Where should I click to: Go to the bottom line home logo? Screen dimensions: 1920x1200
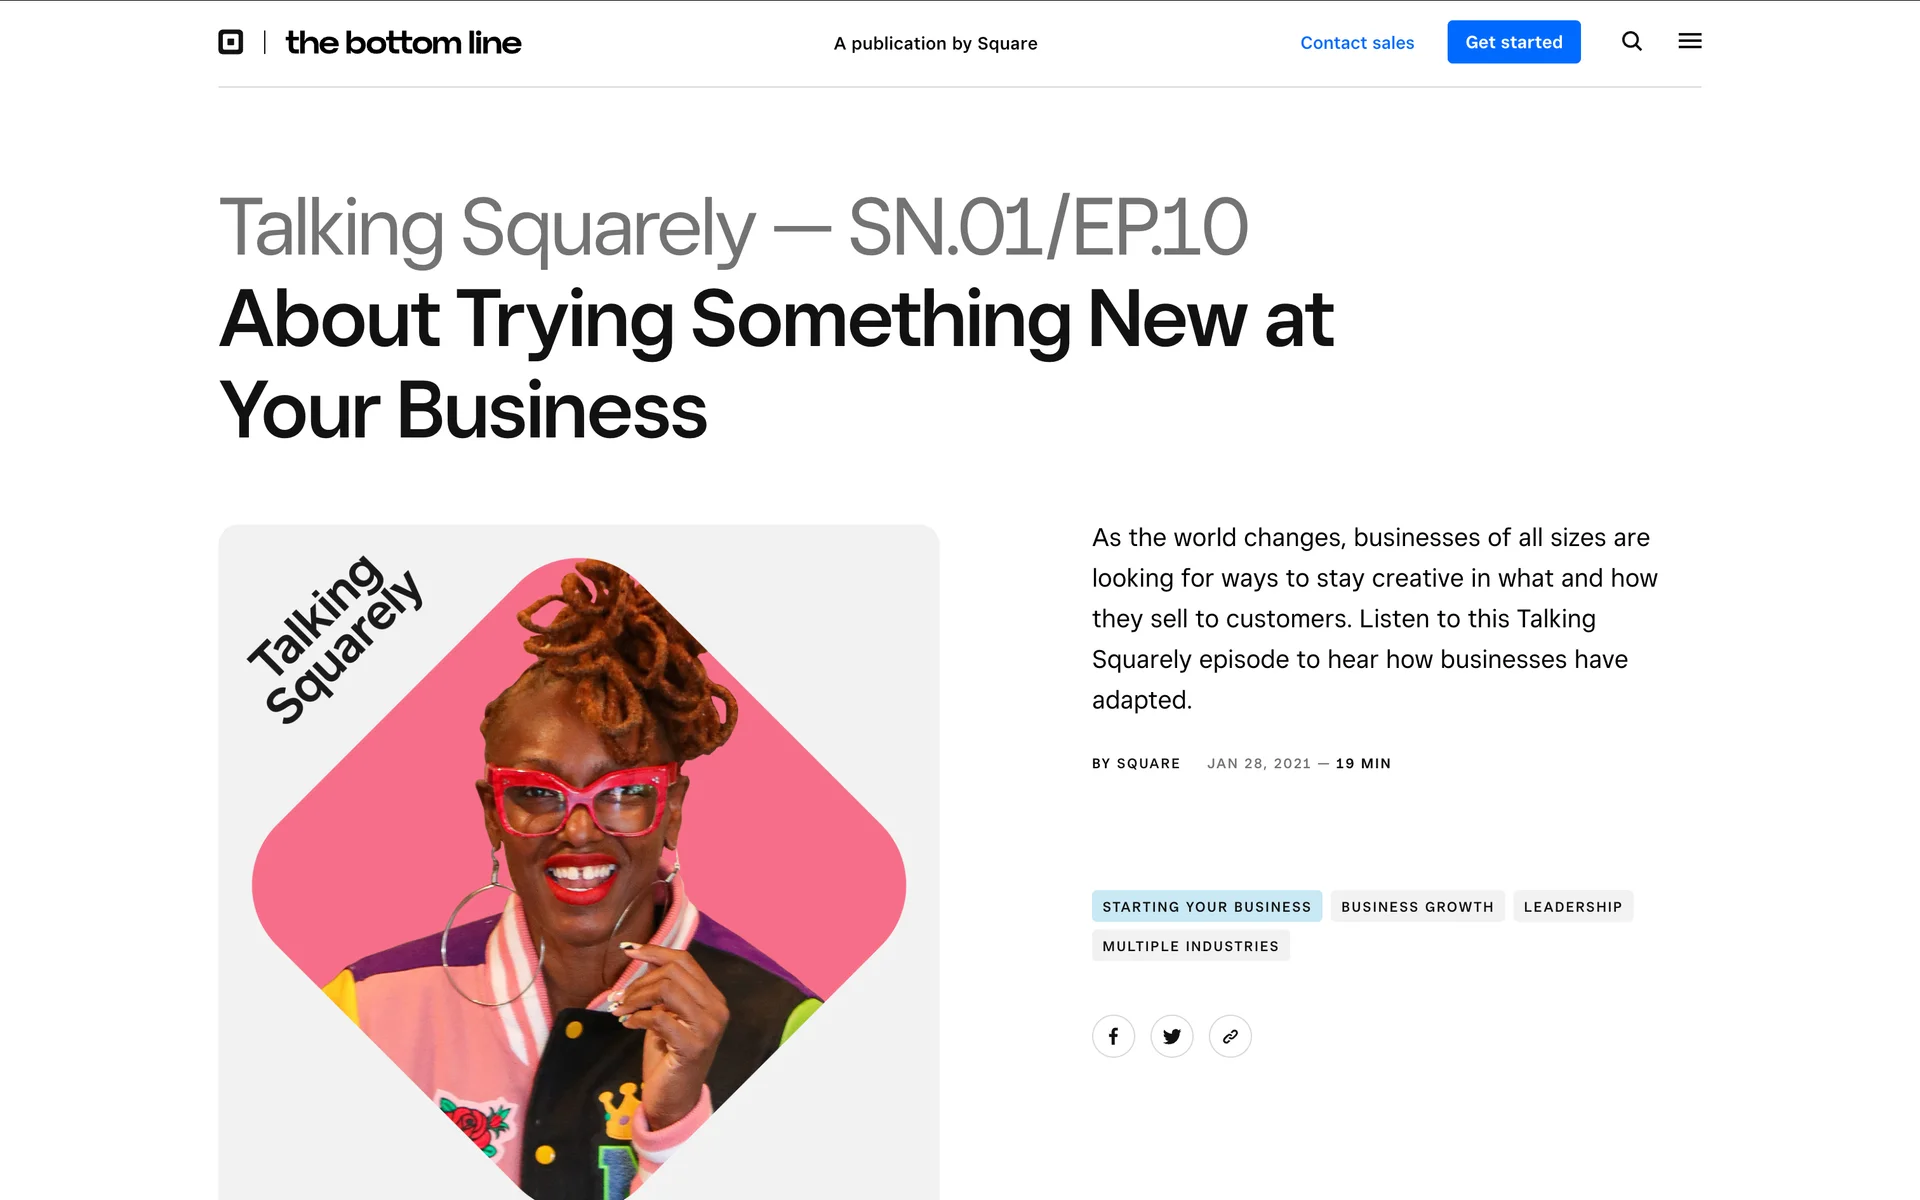tap(403, 42)
